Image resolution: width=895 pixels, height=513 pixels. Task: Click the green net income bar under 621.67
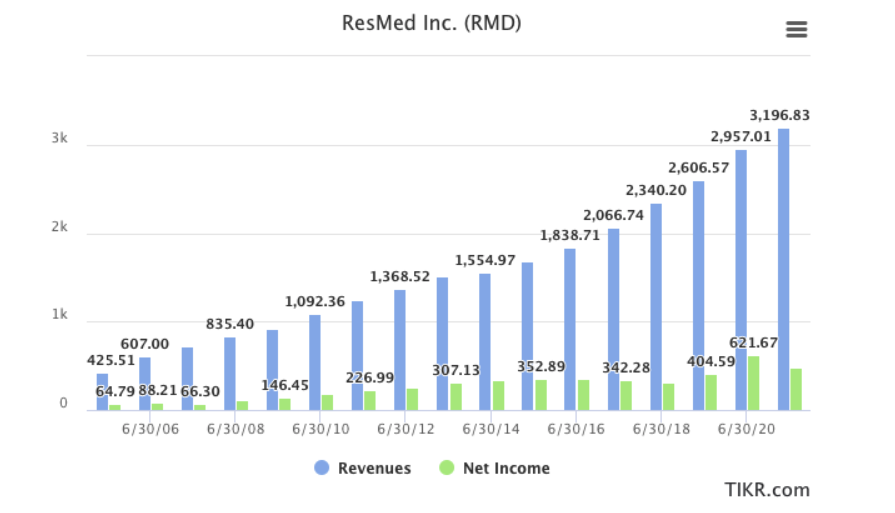[x=753, y=383]
